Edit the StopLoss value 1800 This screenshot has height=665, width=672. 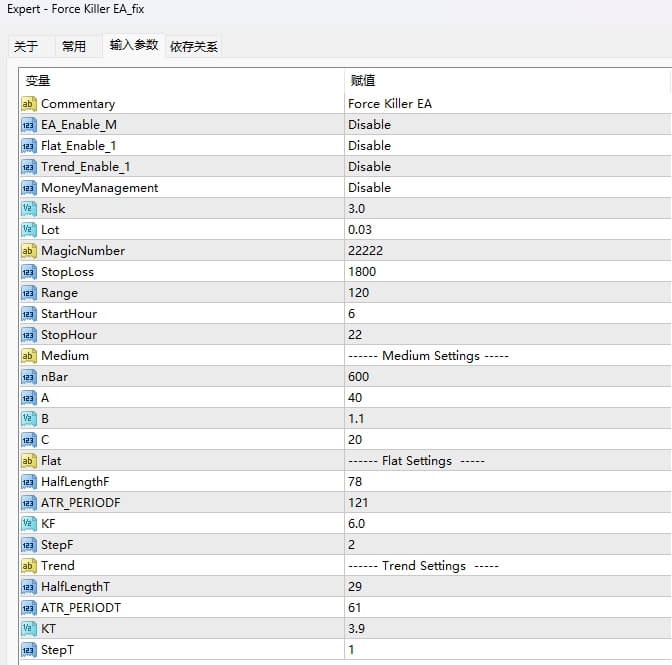tap(508, 272)
